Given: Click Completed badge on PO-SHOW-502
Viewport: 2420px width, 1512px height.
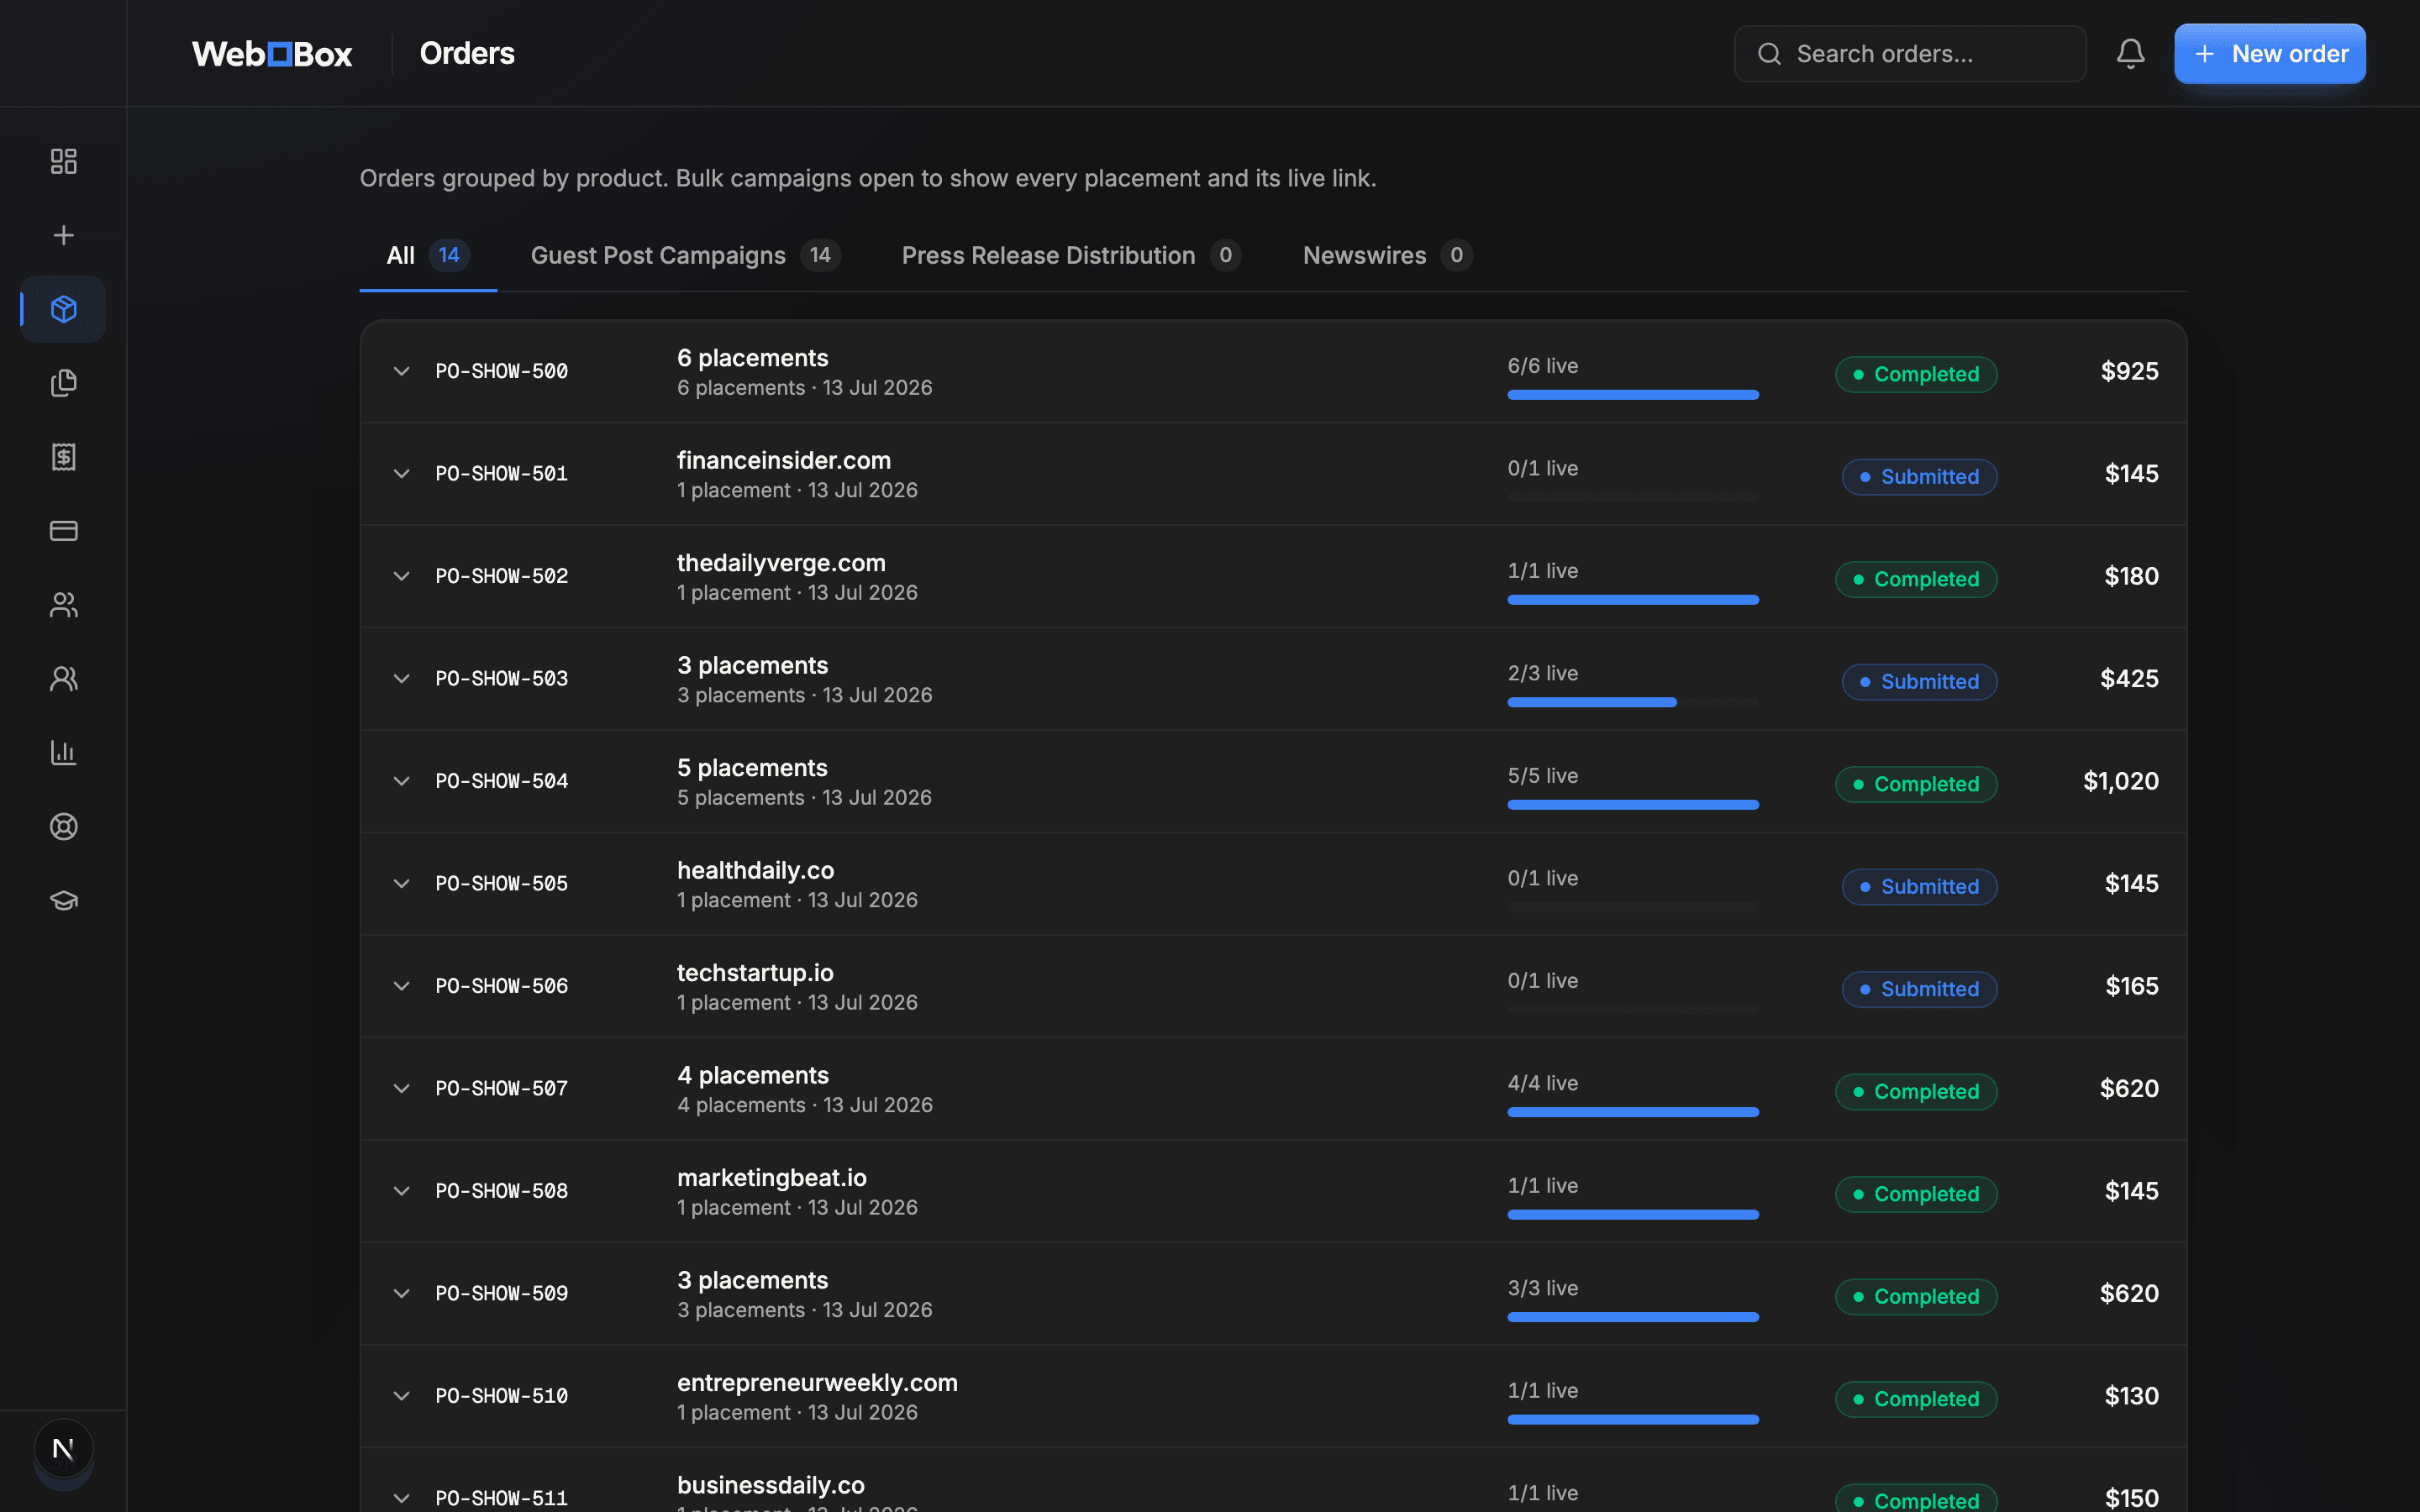Looking at the screenshot, I should pyautogui.click(x=1916, y=579).
